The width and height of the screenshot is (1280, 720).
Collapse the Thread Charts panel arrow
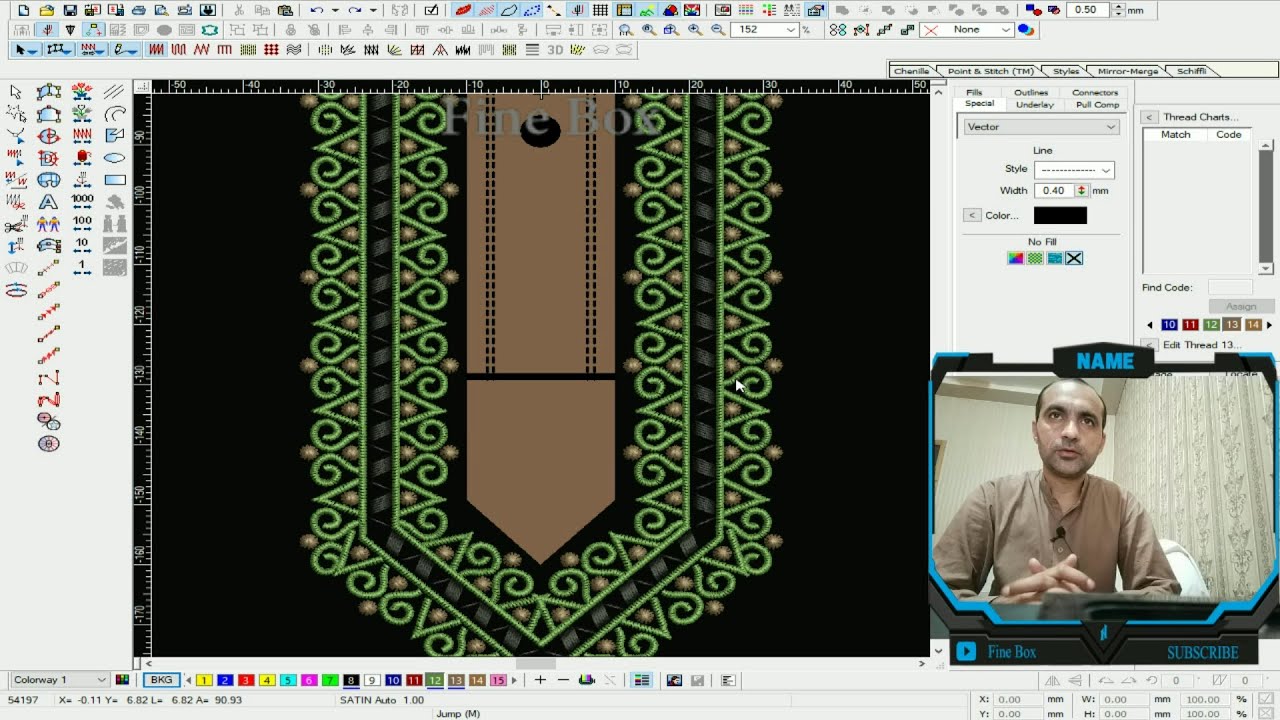1149,117
